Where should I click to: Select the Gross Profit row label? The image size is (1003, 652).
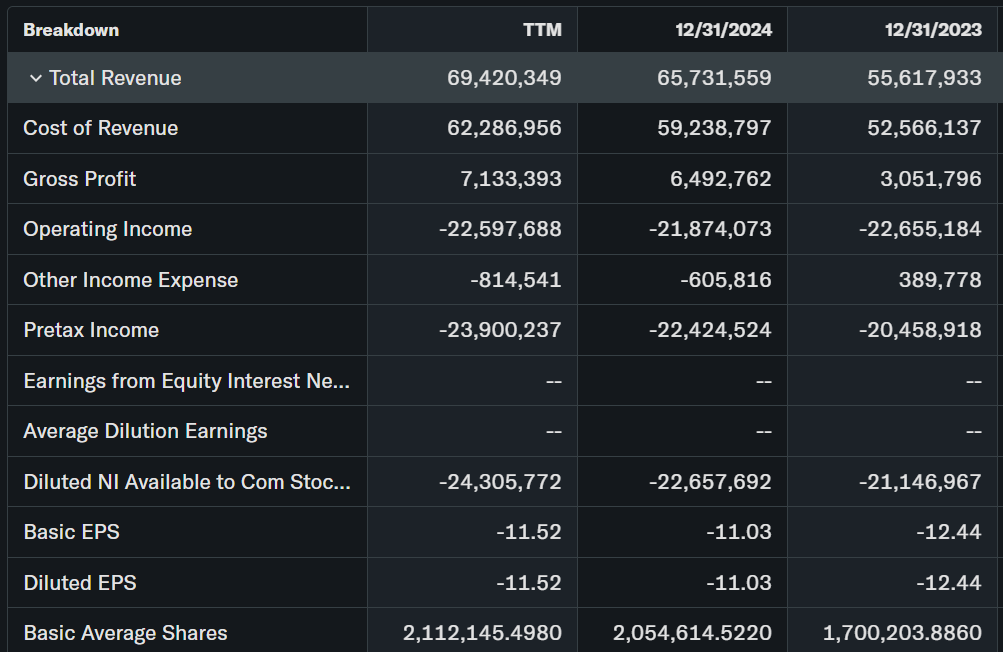80,179
